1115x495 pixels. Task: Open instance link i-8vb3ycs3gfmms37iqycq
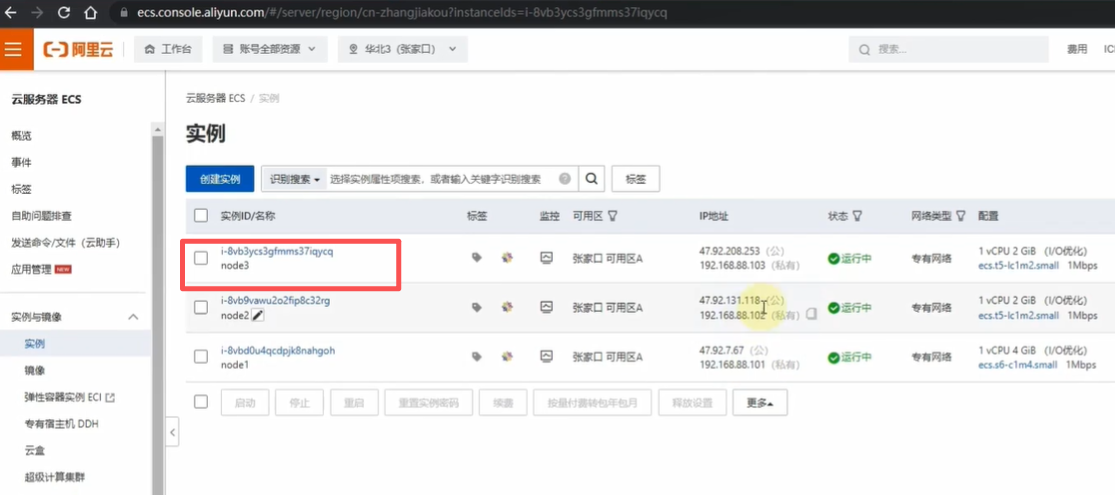pos(277,251)
